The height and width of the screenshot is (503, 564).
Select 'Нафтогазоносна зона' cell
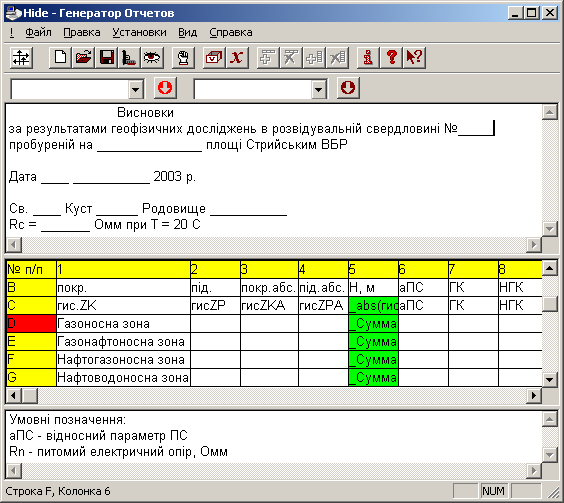pos(123,359)
